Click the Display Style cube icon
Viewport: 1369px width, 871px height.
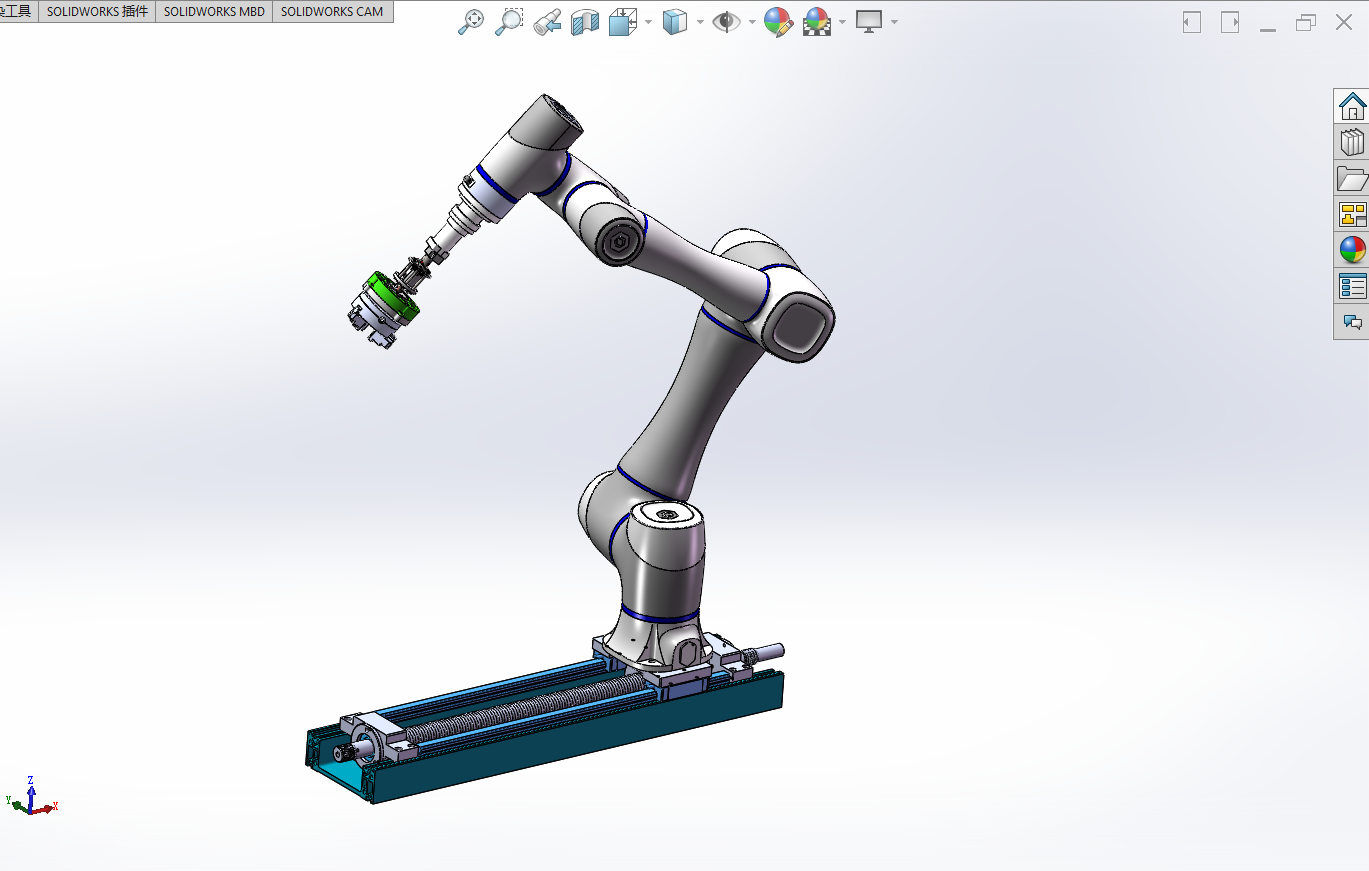pyautogui.click(x=675, y=22)
